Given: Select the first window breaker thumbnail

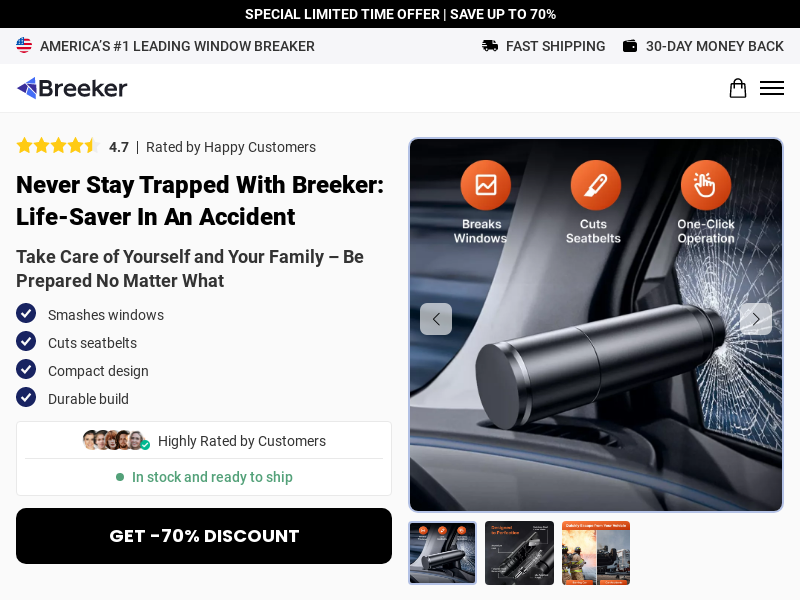Looking at the screenshot, I should (x=442, y=553).
